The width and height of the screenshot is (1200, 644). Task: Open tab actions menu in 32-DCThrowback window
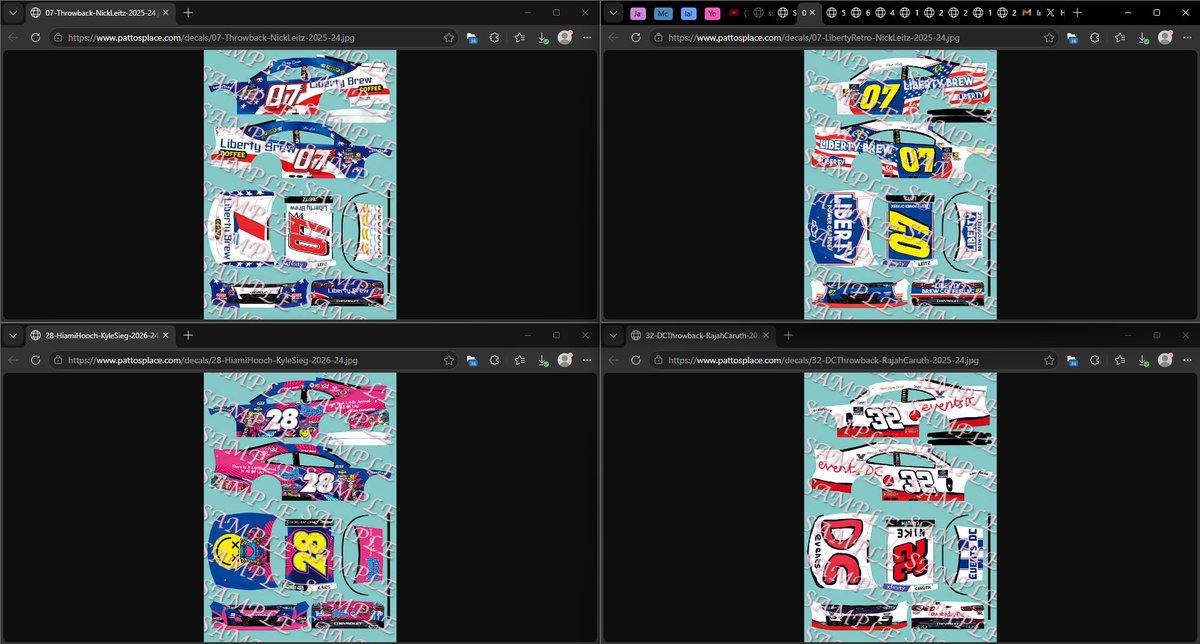point(613,335)
